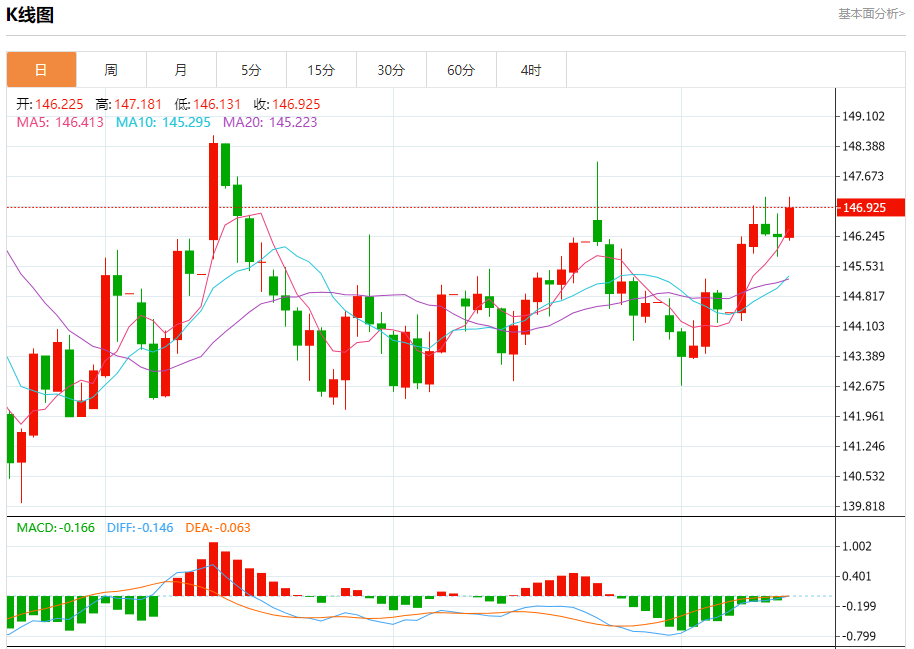The image size is (914, 649).
Task: Switch to the 月 monthly tab
Action: 181,70
